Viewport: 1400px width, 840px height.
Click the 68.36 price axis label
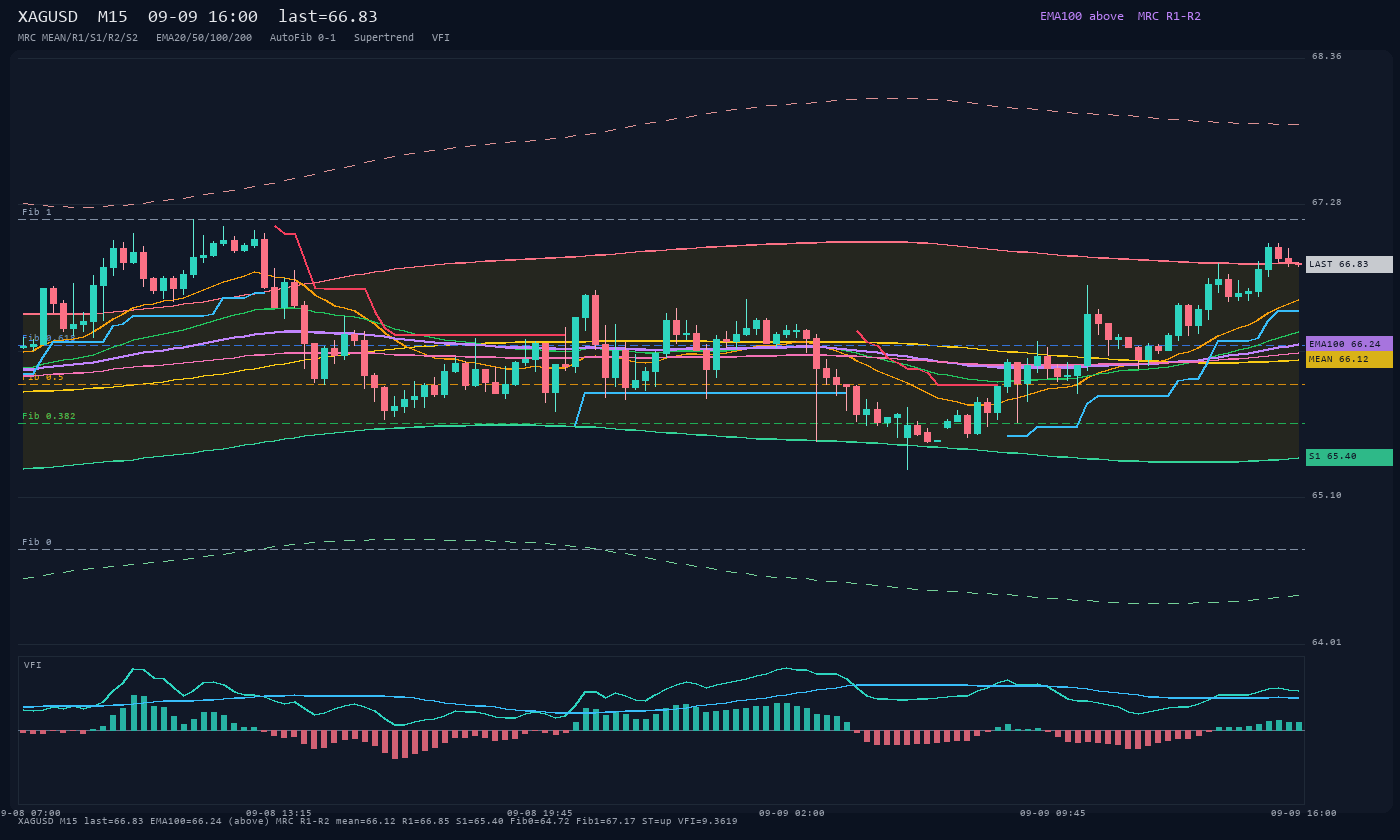[x=1327, y=56]
